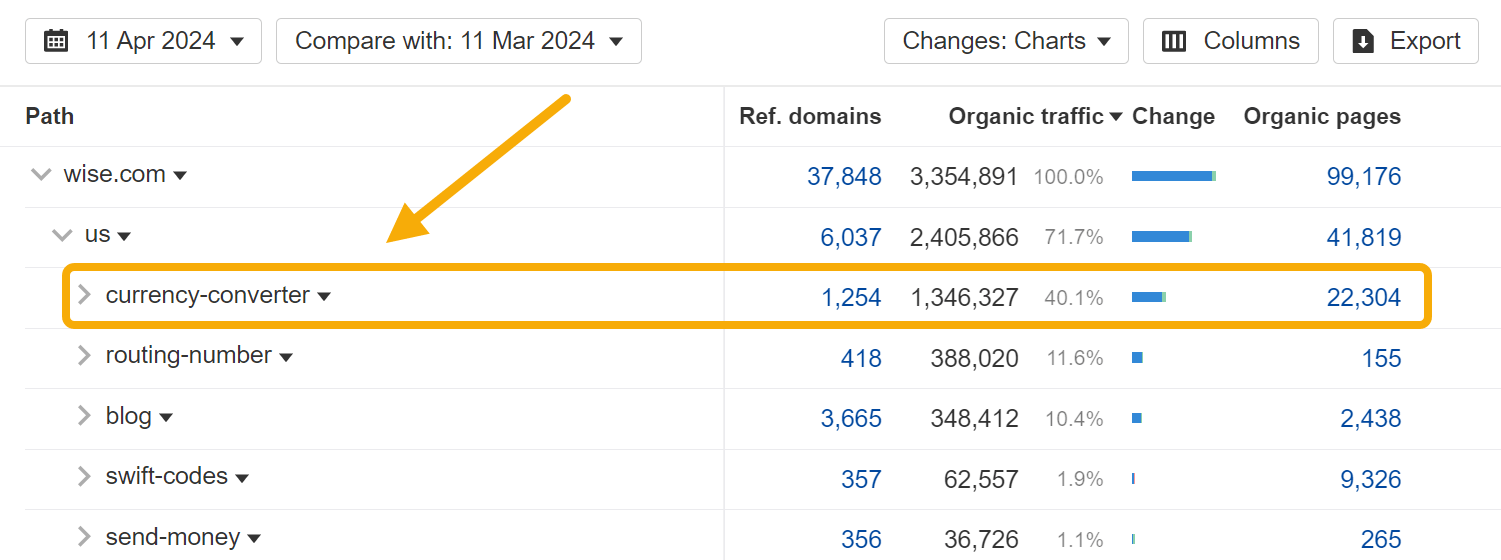1501x560 pixels.
Task: Click the wise.com change bar chart
Action: coord(1173,176)
